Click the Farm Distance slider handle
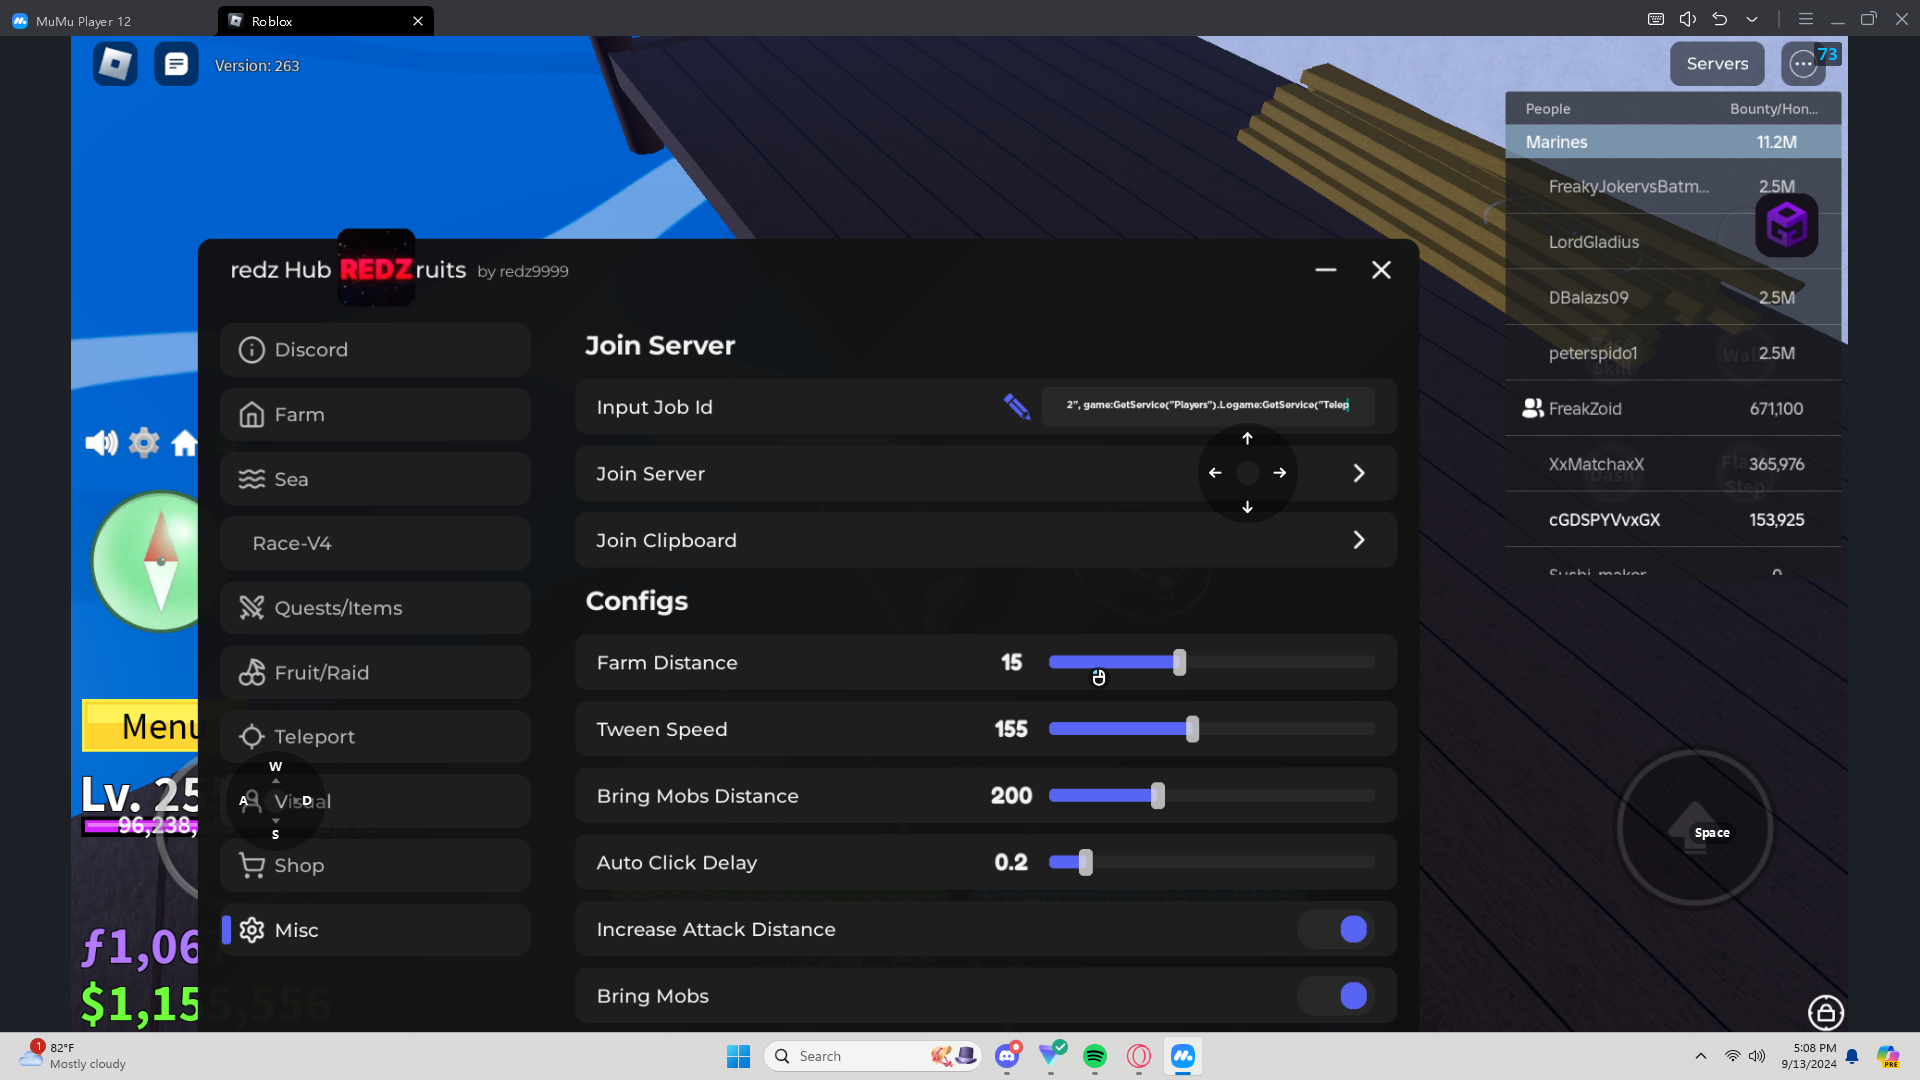The height and width of the screenshot is (1080, 1920). (x=1180, y=662)
